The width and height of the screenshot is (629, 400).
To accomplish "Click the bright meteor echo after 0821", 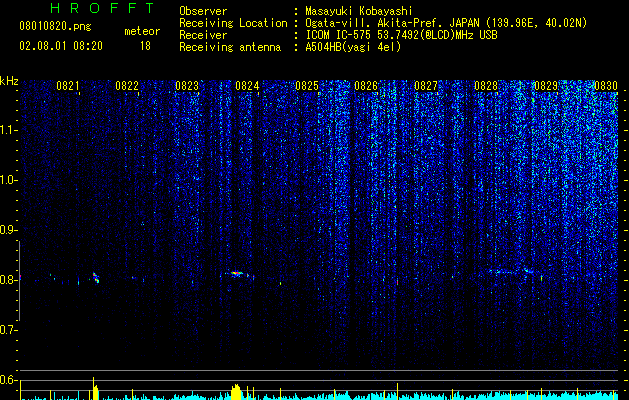I will click(x=95, y=278).
